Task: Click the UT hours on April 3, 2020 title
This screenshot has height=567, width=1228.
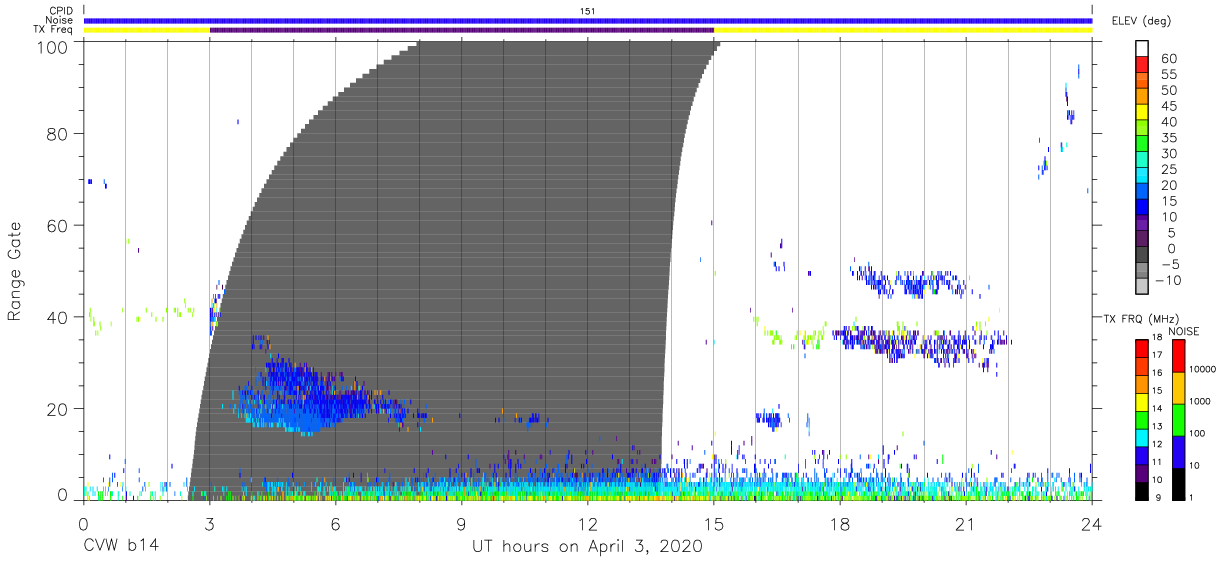Action: [588, 547]
